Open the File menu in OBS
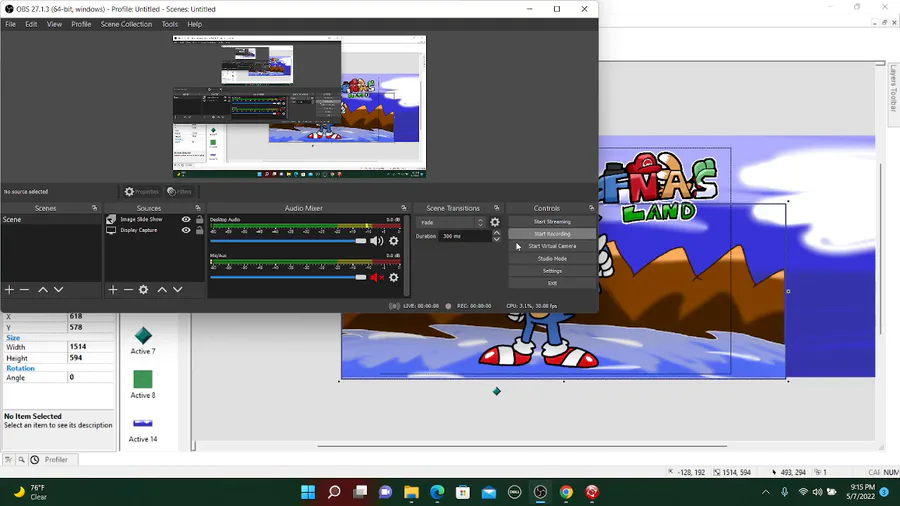Image resolution: width=900 pixels, height=506 pixels. point(10,24)
